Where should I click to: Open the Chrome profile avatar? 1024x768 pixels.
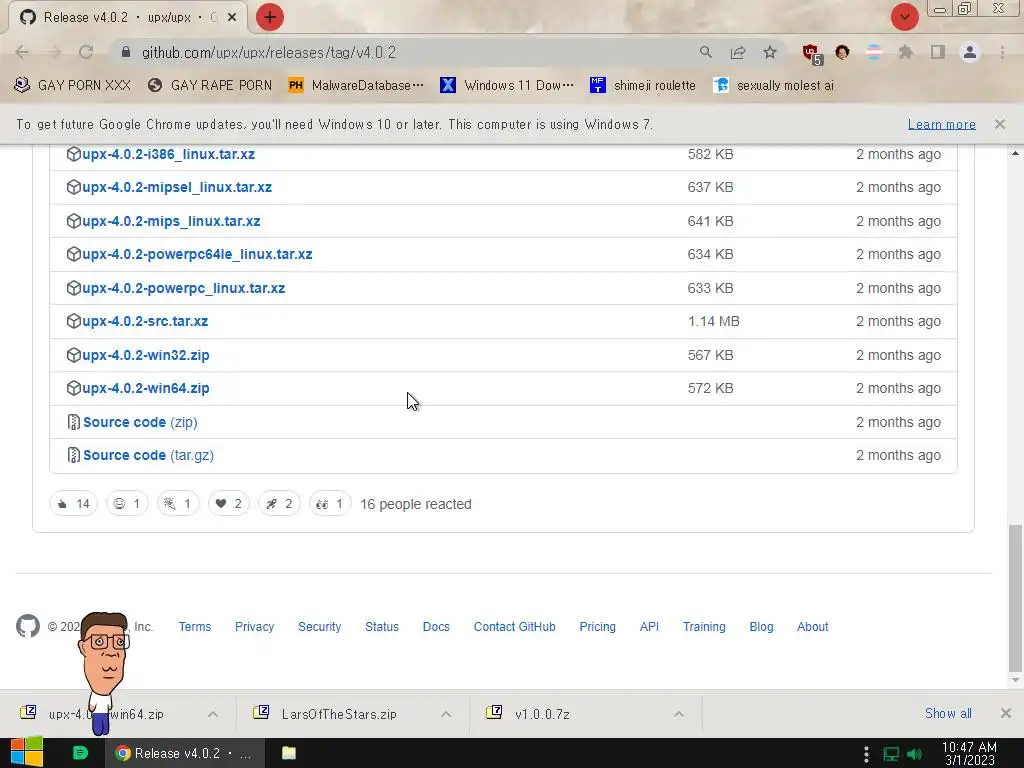tap(970, 52)
